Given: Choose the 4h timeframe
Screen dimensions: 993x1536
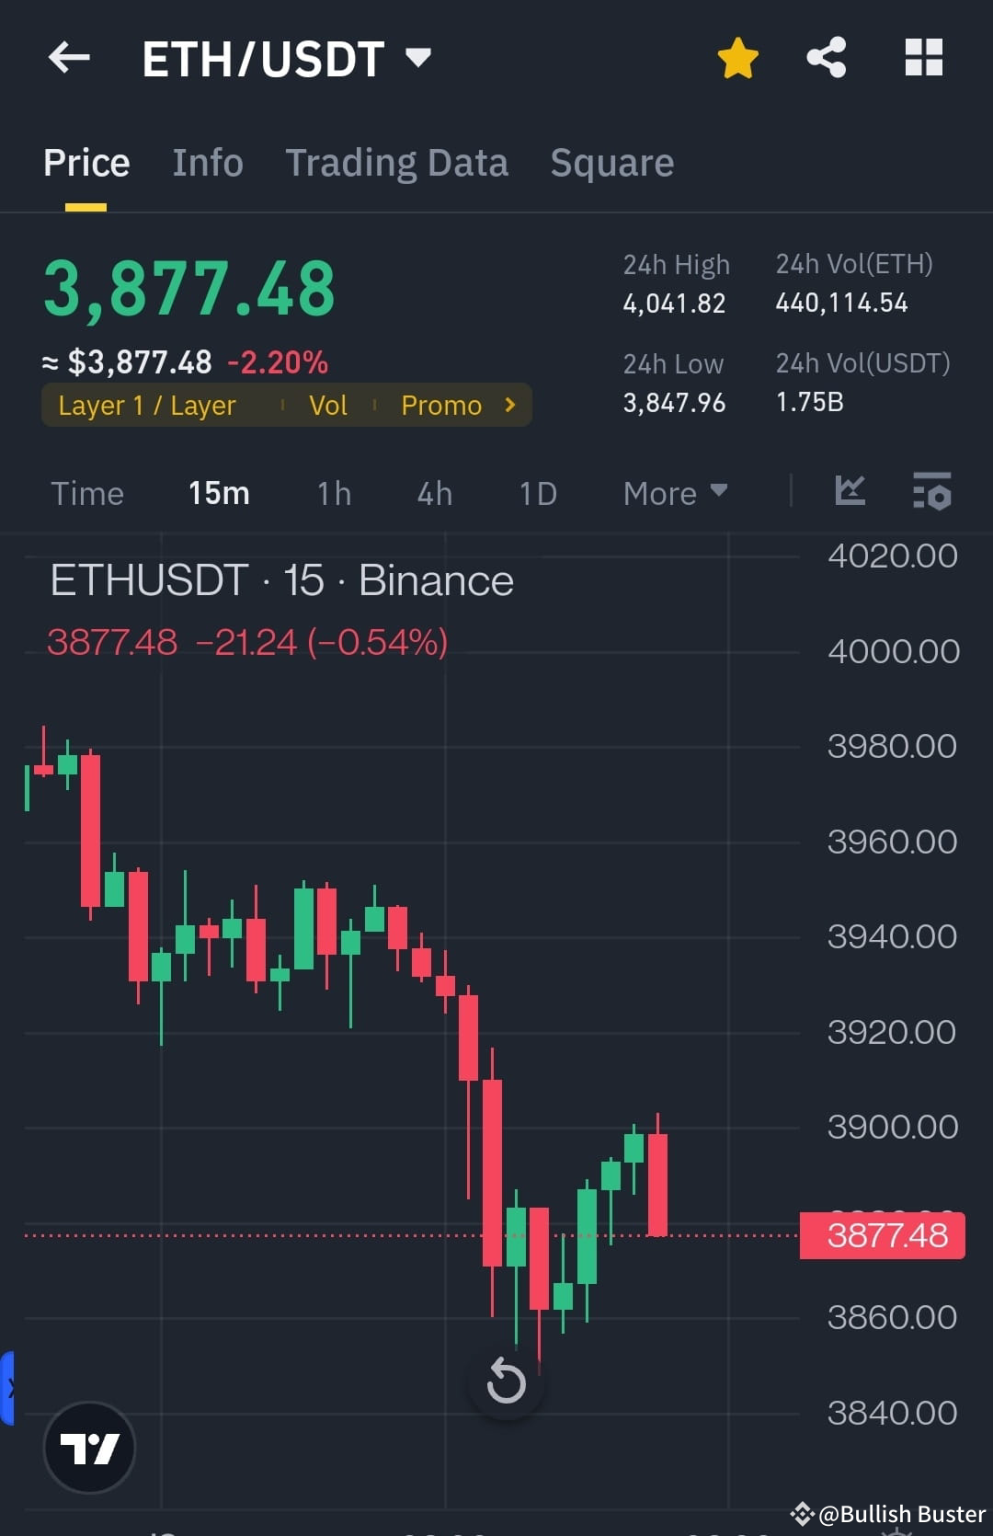Looking at the screenshot, I should (x=435, y=493).
